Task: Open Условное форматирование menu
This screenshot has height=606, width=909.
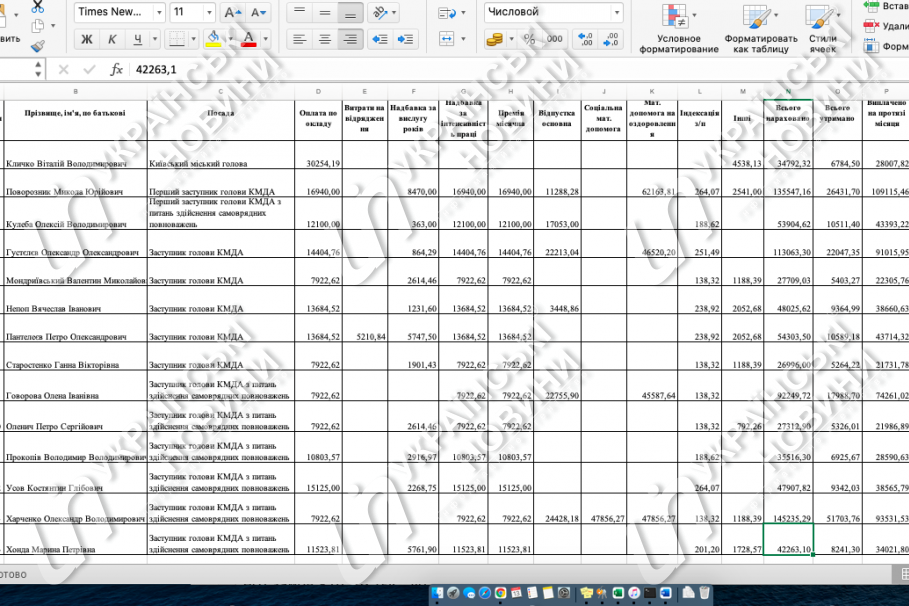Action: (679, 28)
